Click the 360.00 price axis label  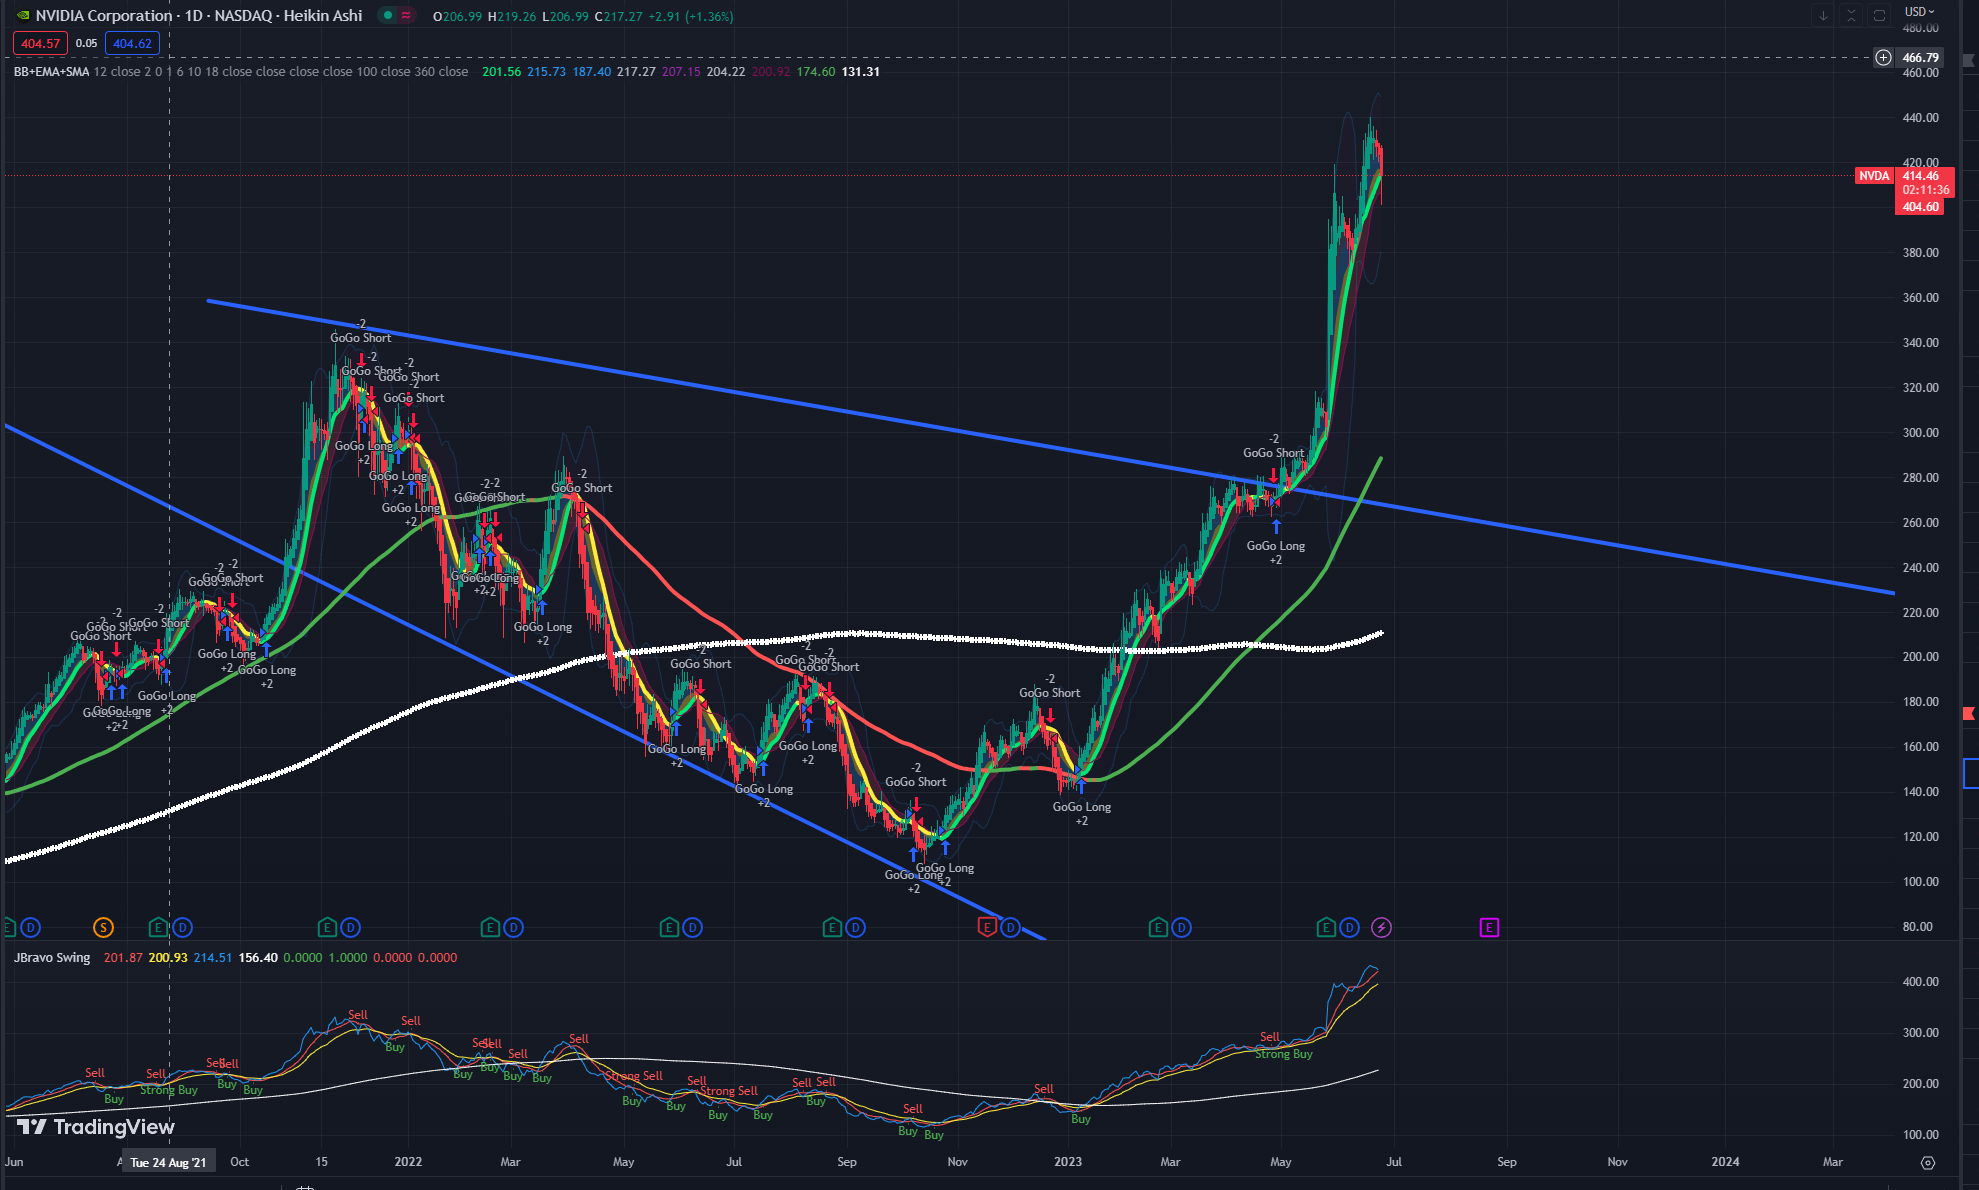pyautogui.click(x=1920, y=298)
